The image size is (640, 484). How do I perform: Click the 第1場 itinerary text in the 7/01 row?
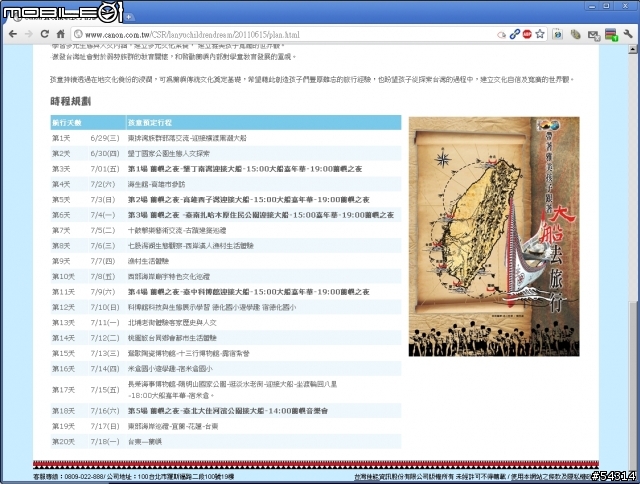(x=245, y=169)
